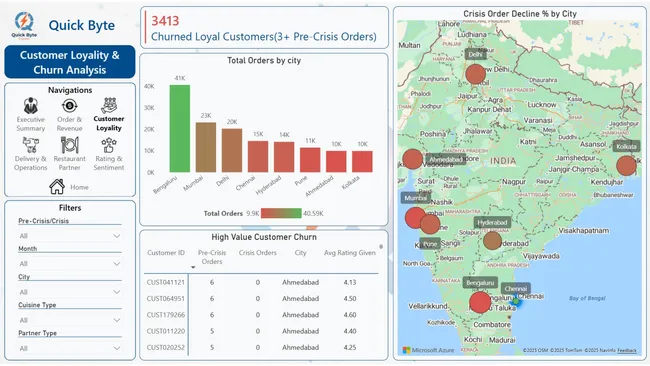Go to Home via the house icon
The width and height of the screenshot is (650, 366).
57,187
